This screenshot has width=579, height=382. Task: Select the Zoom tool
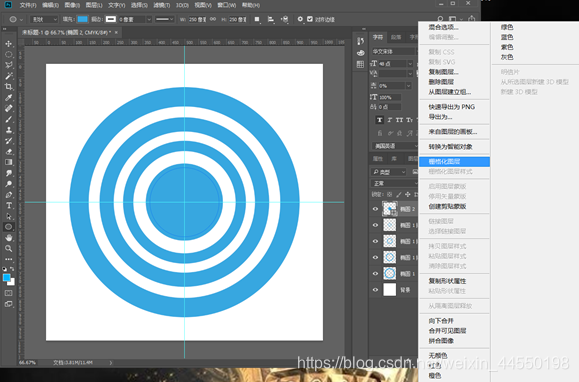(8, 248)
